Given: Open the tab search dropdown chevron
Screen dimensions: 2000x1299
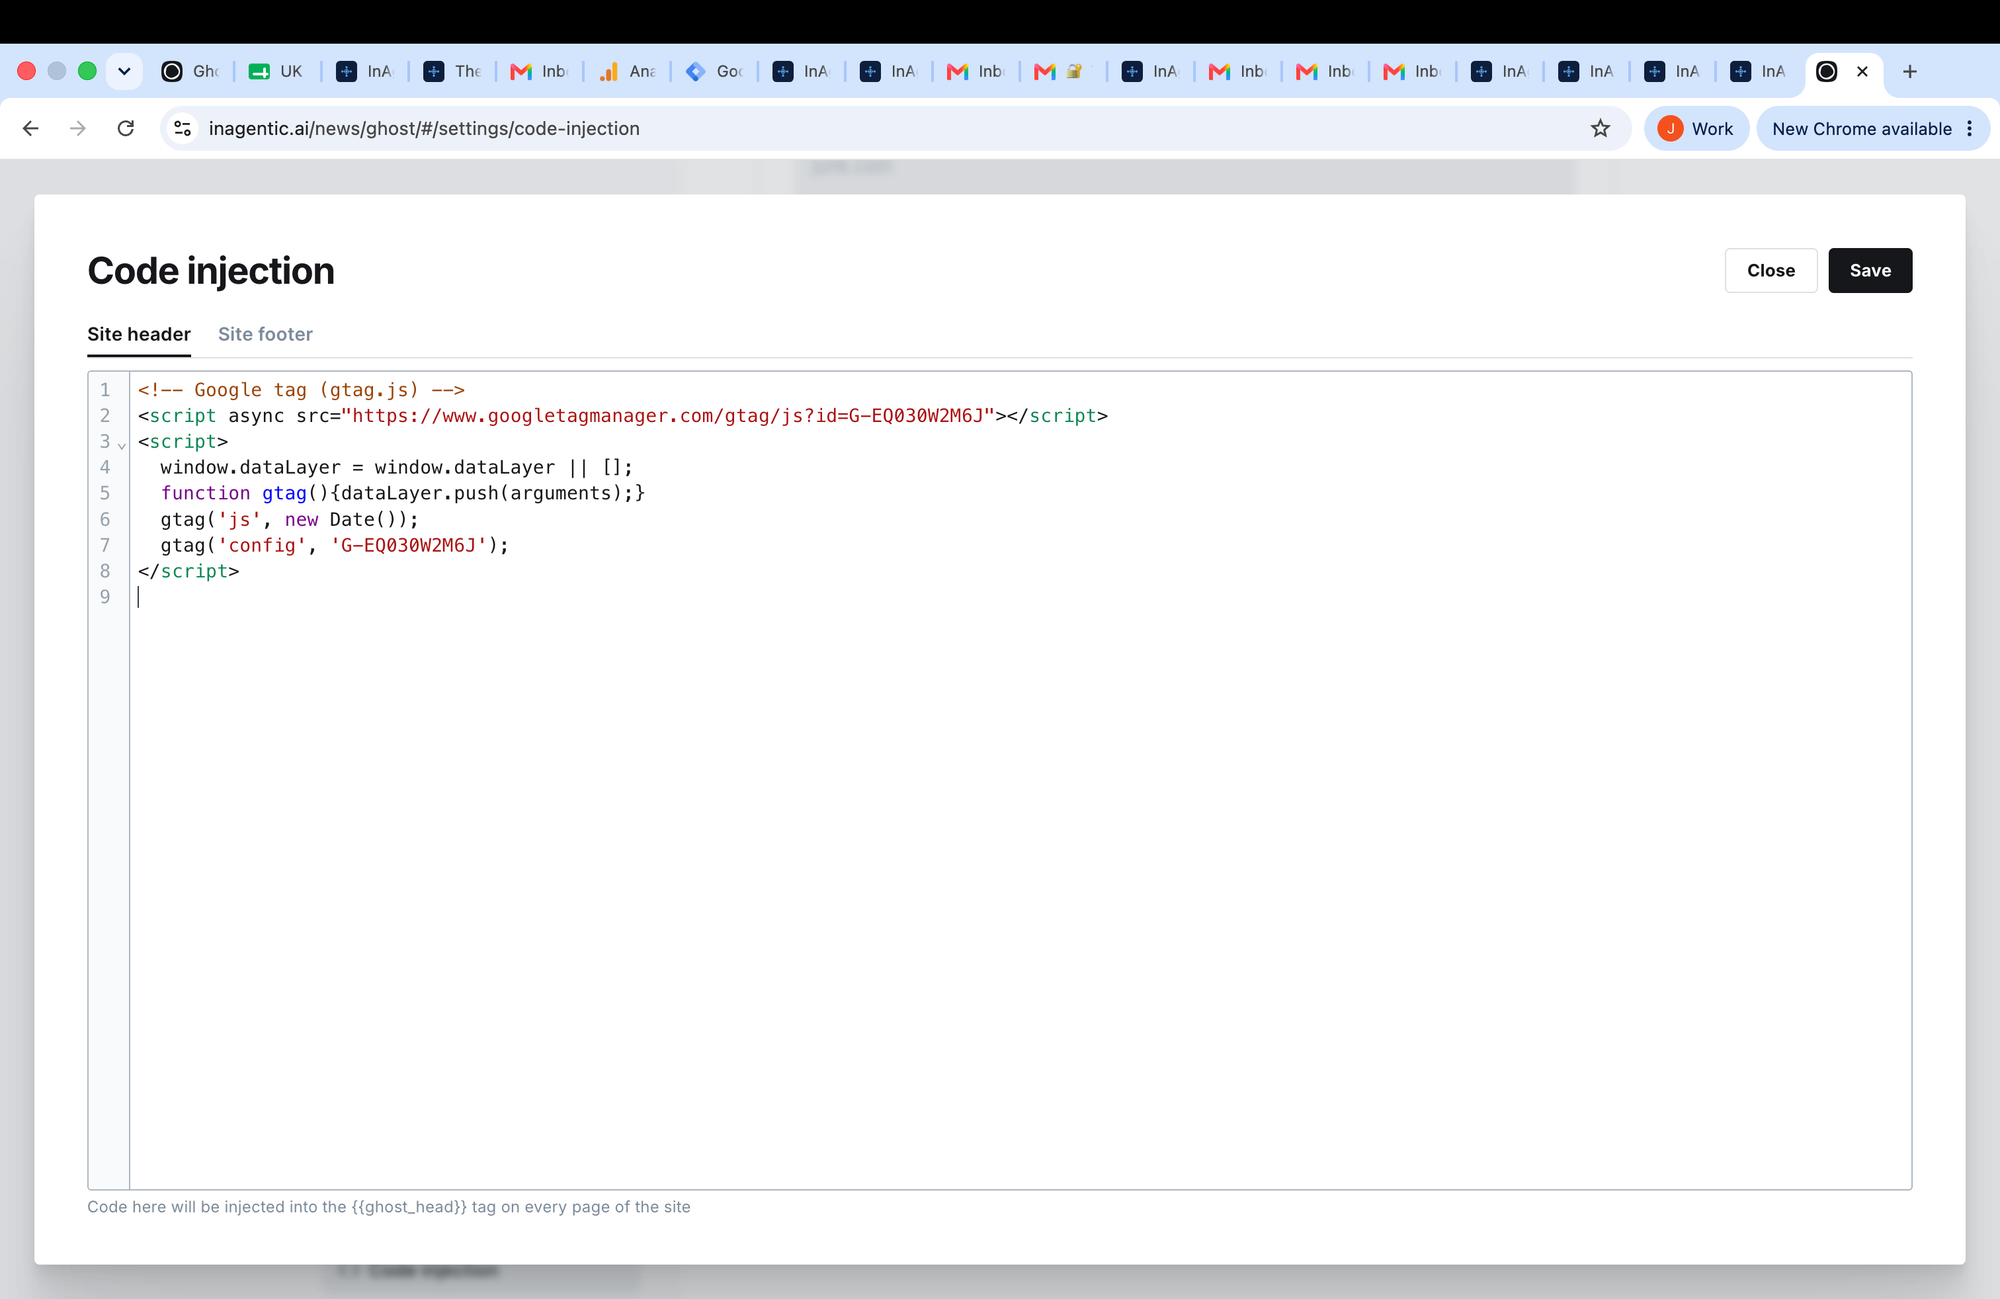Looking at the screenshot, I should [x=124, y=71].
